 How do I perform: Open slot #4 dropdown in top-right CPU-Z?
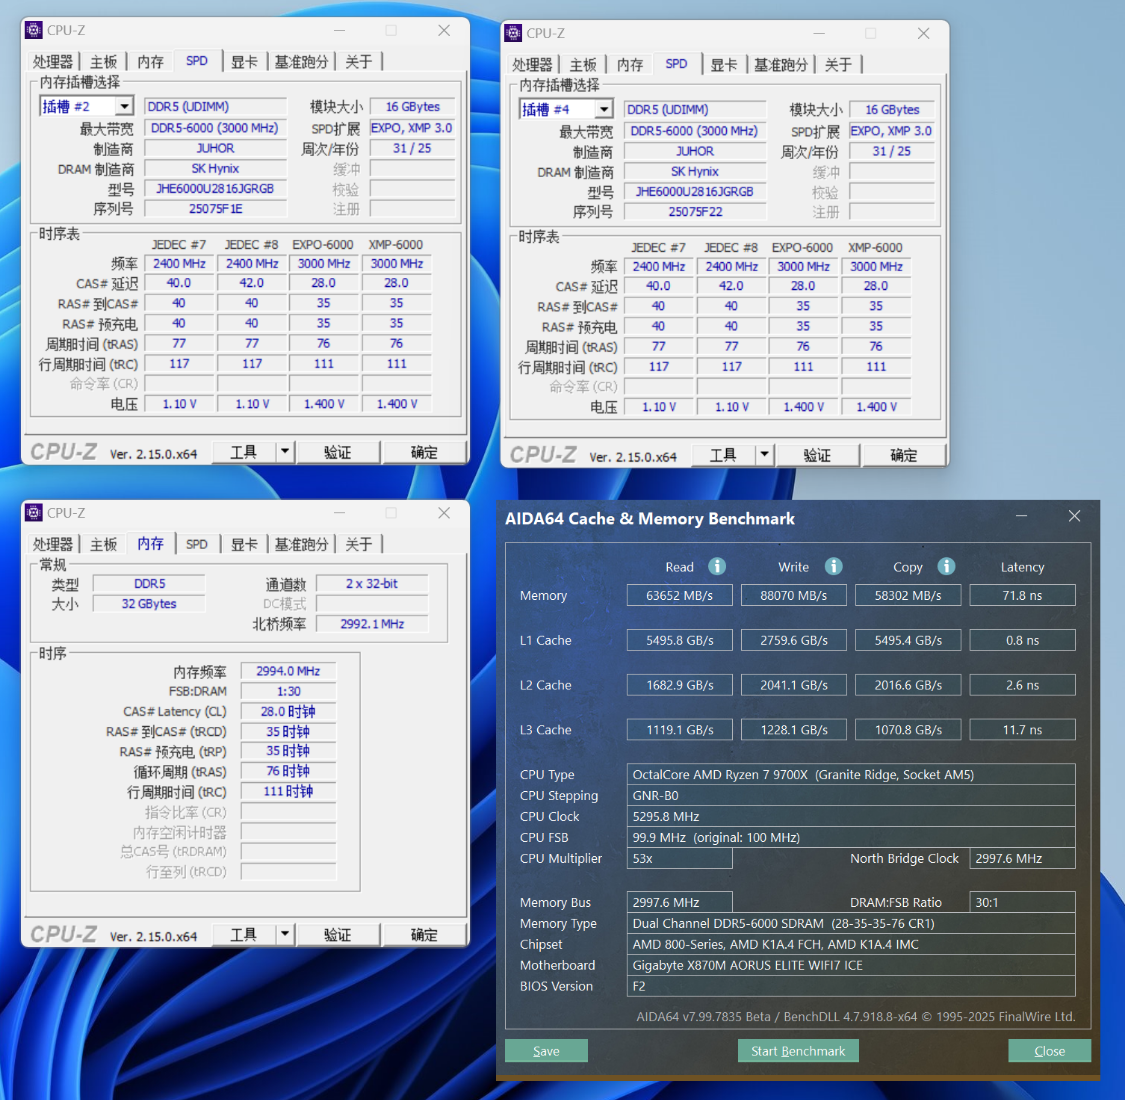pyautogui.click(x=604, y=109)
